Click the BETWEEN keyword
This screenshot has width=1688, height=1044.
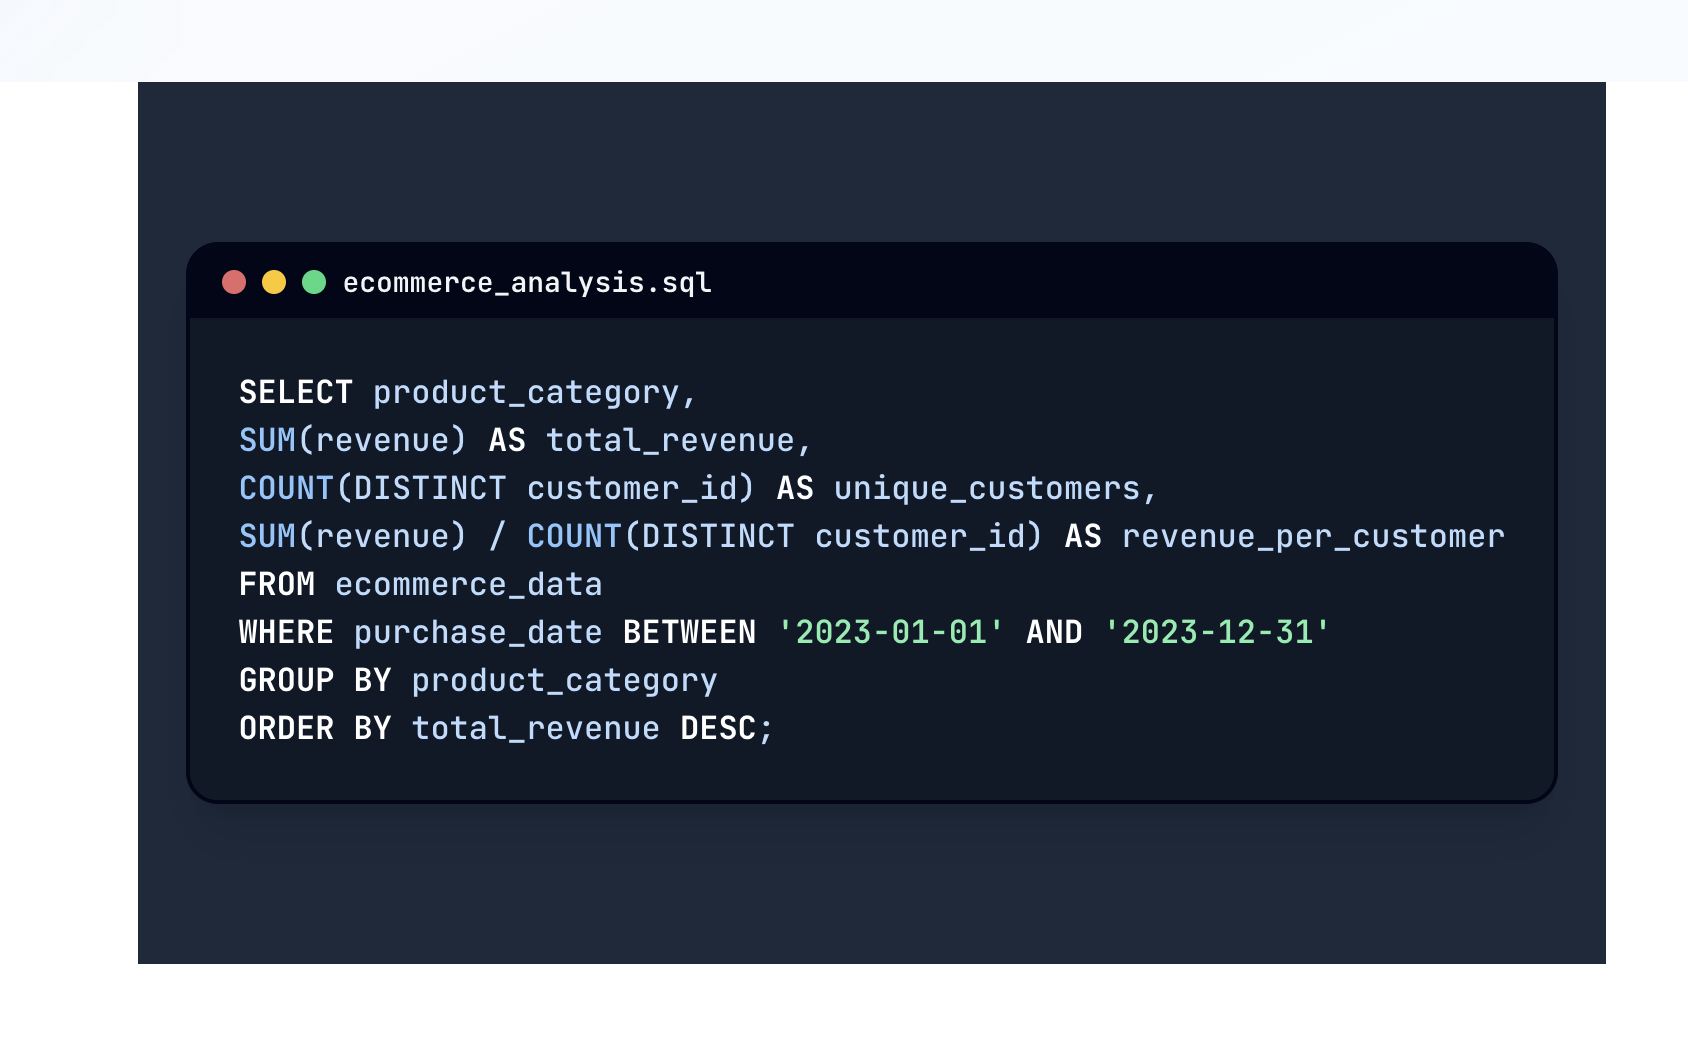(x=689, y=632)
